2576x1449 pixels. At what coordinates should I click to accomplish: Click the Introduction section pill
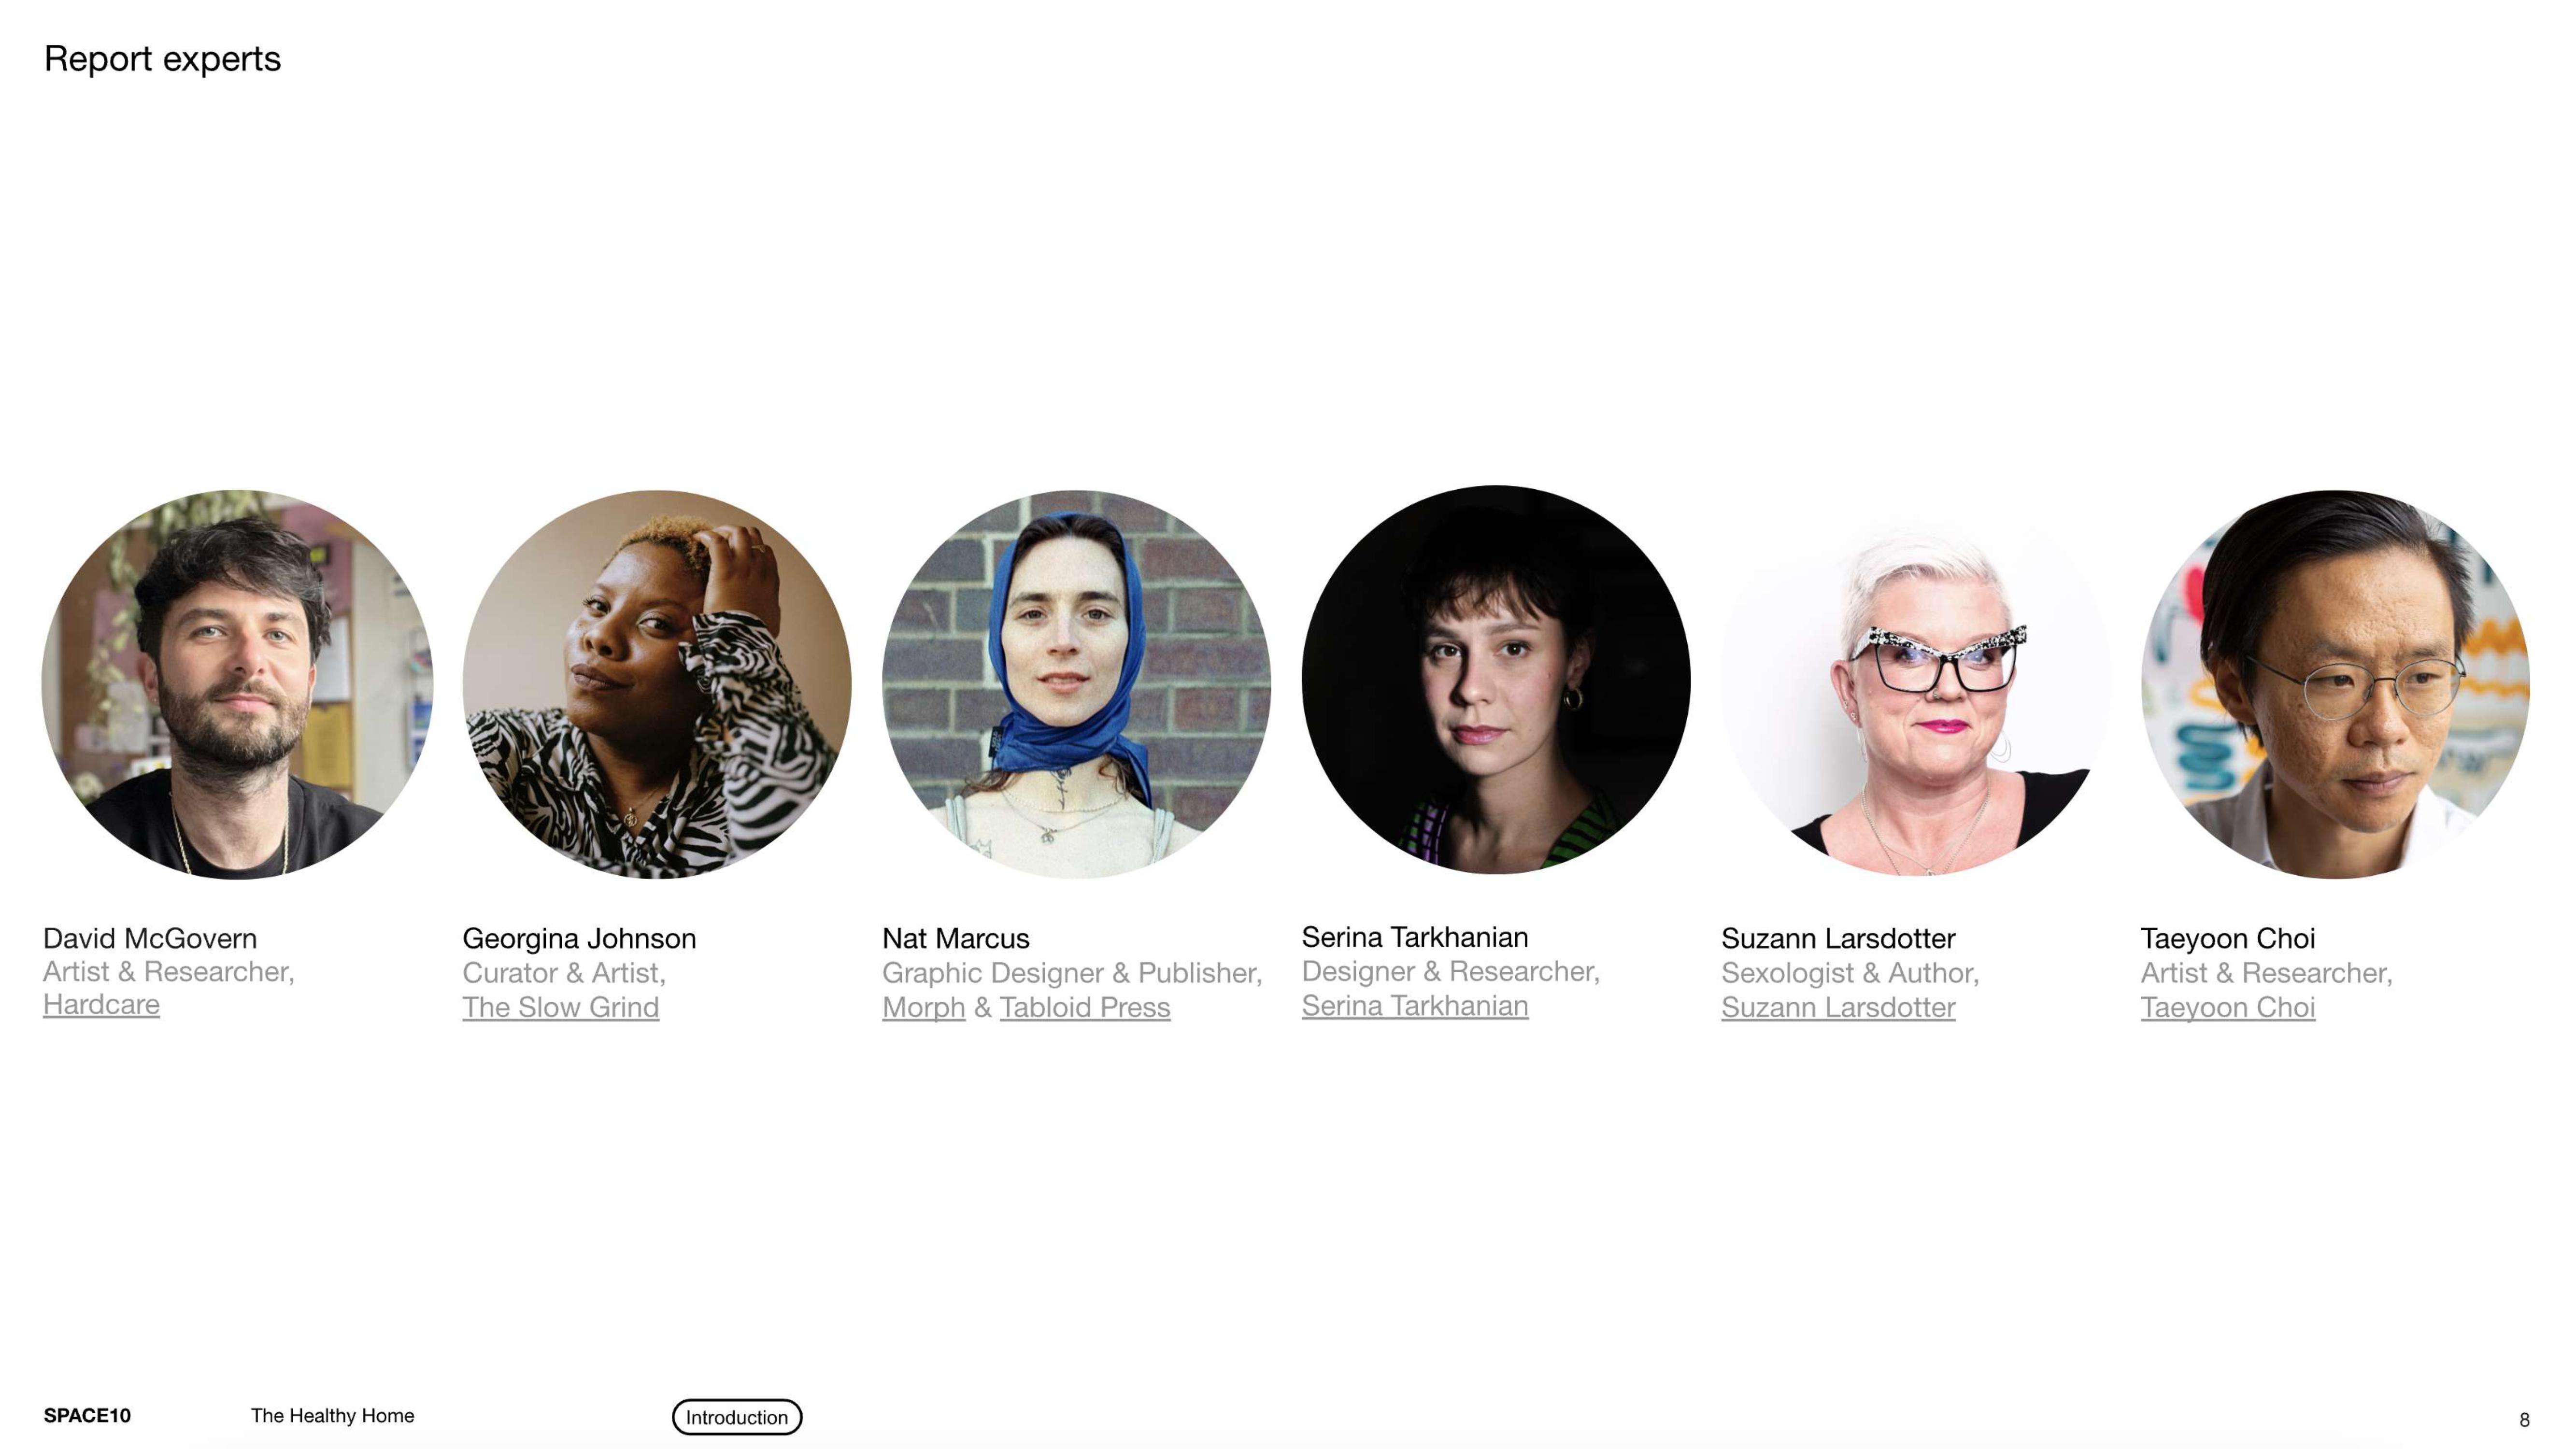click(x=737, y=1417)
